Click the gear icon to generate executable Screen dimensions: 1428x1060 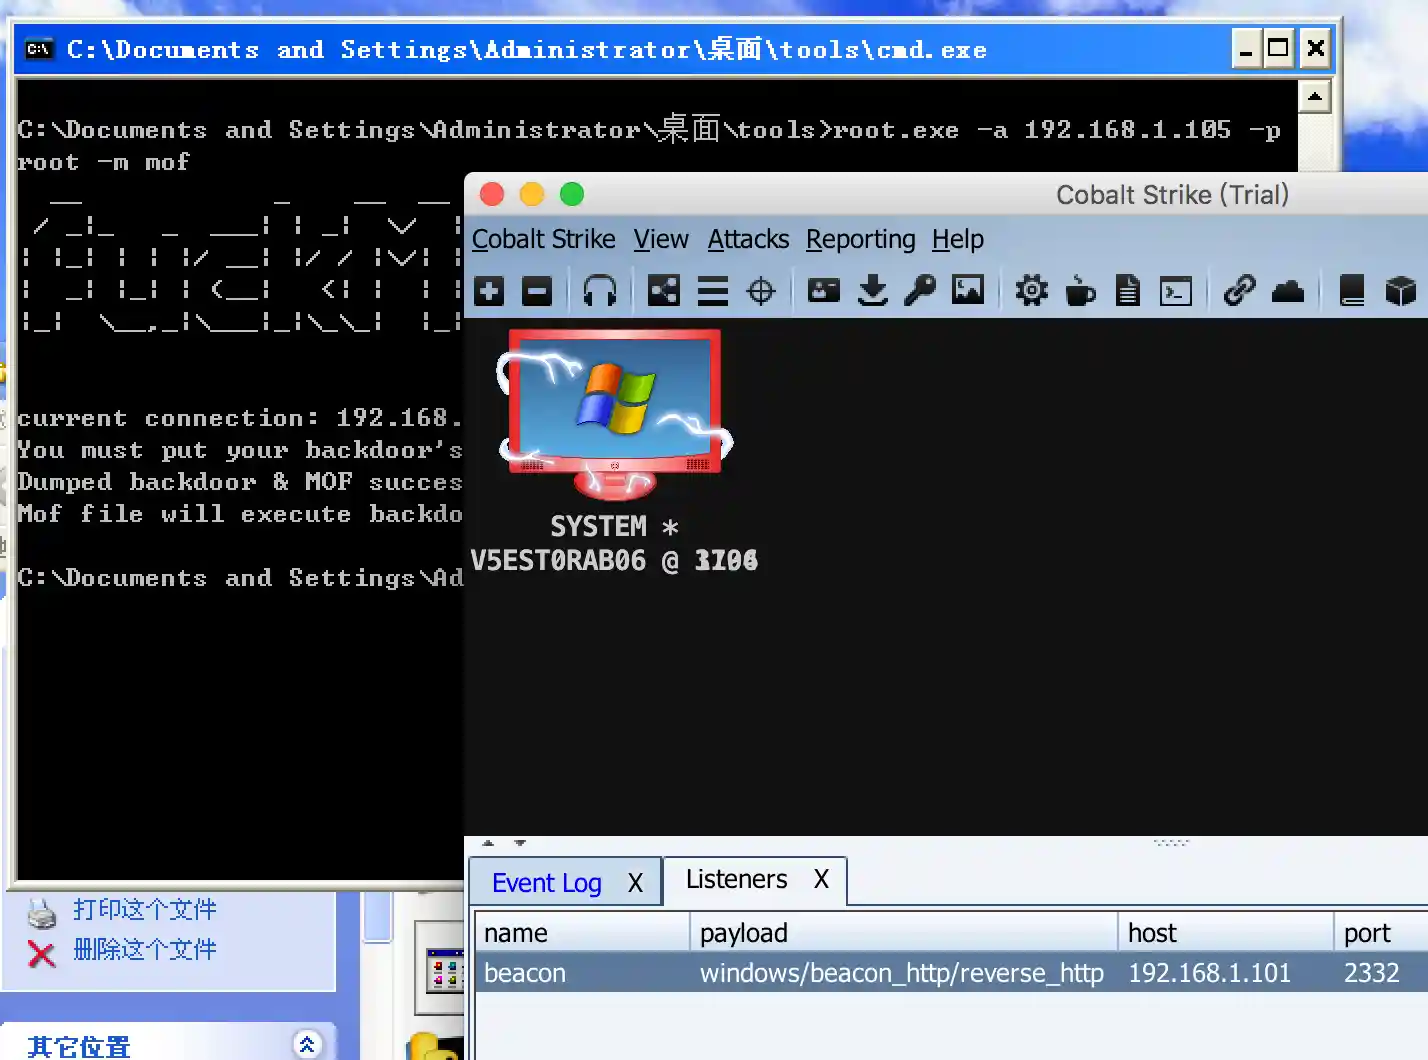tap(1032, 291)
